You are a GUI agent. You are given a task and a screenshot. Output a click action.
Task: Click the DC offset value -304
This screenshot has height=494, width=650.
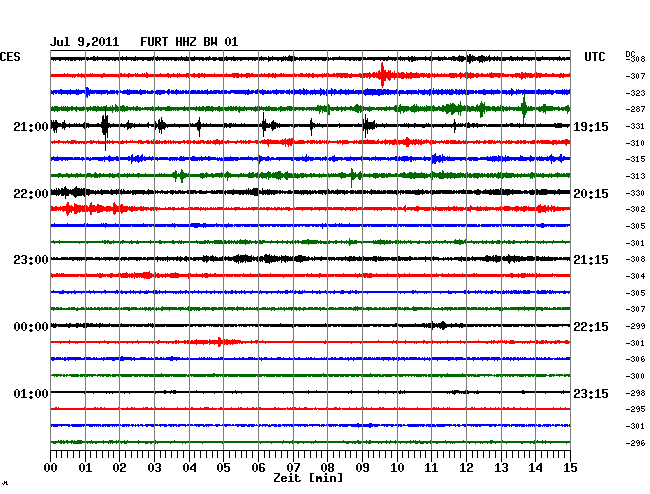tap(635, 276)
